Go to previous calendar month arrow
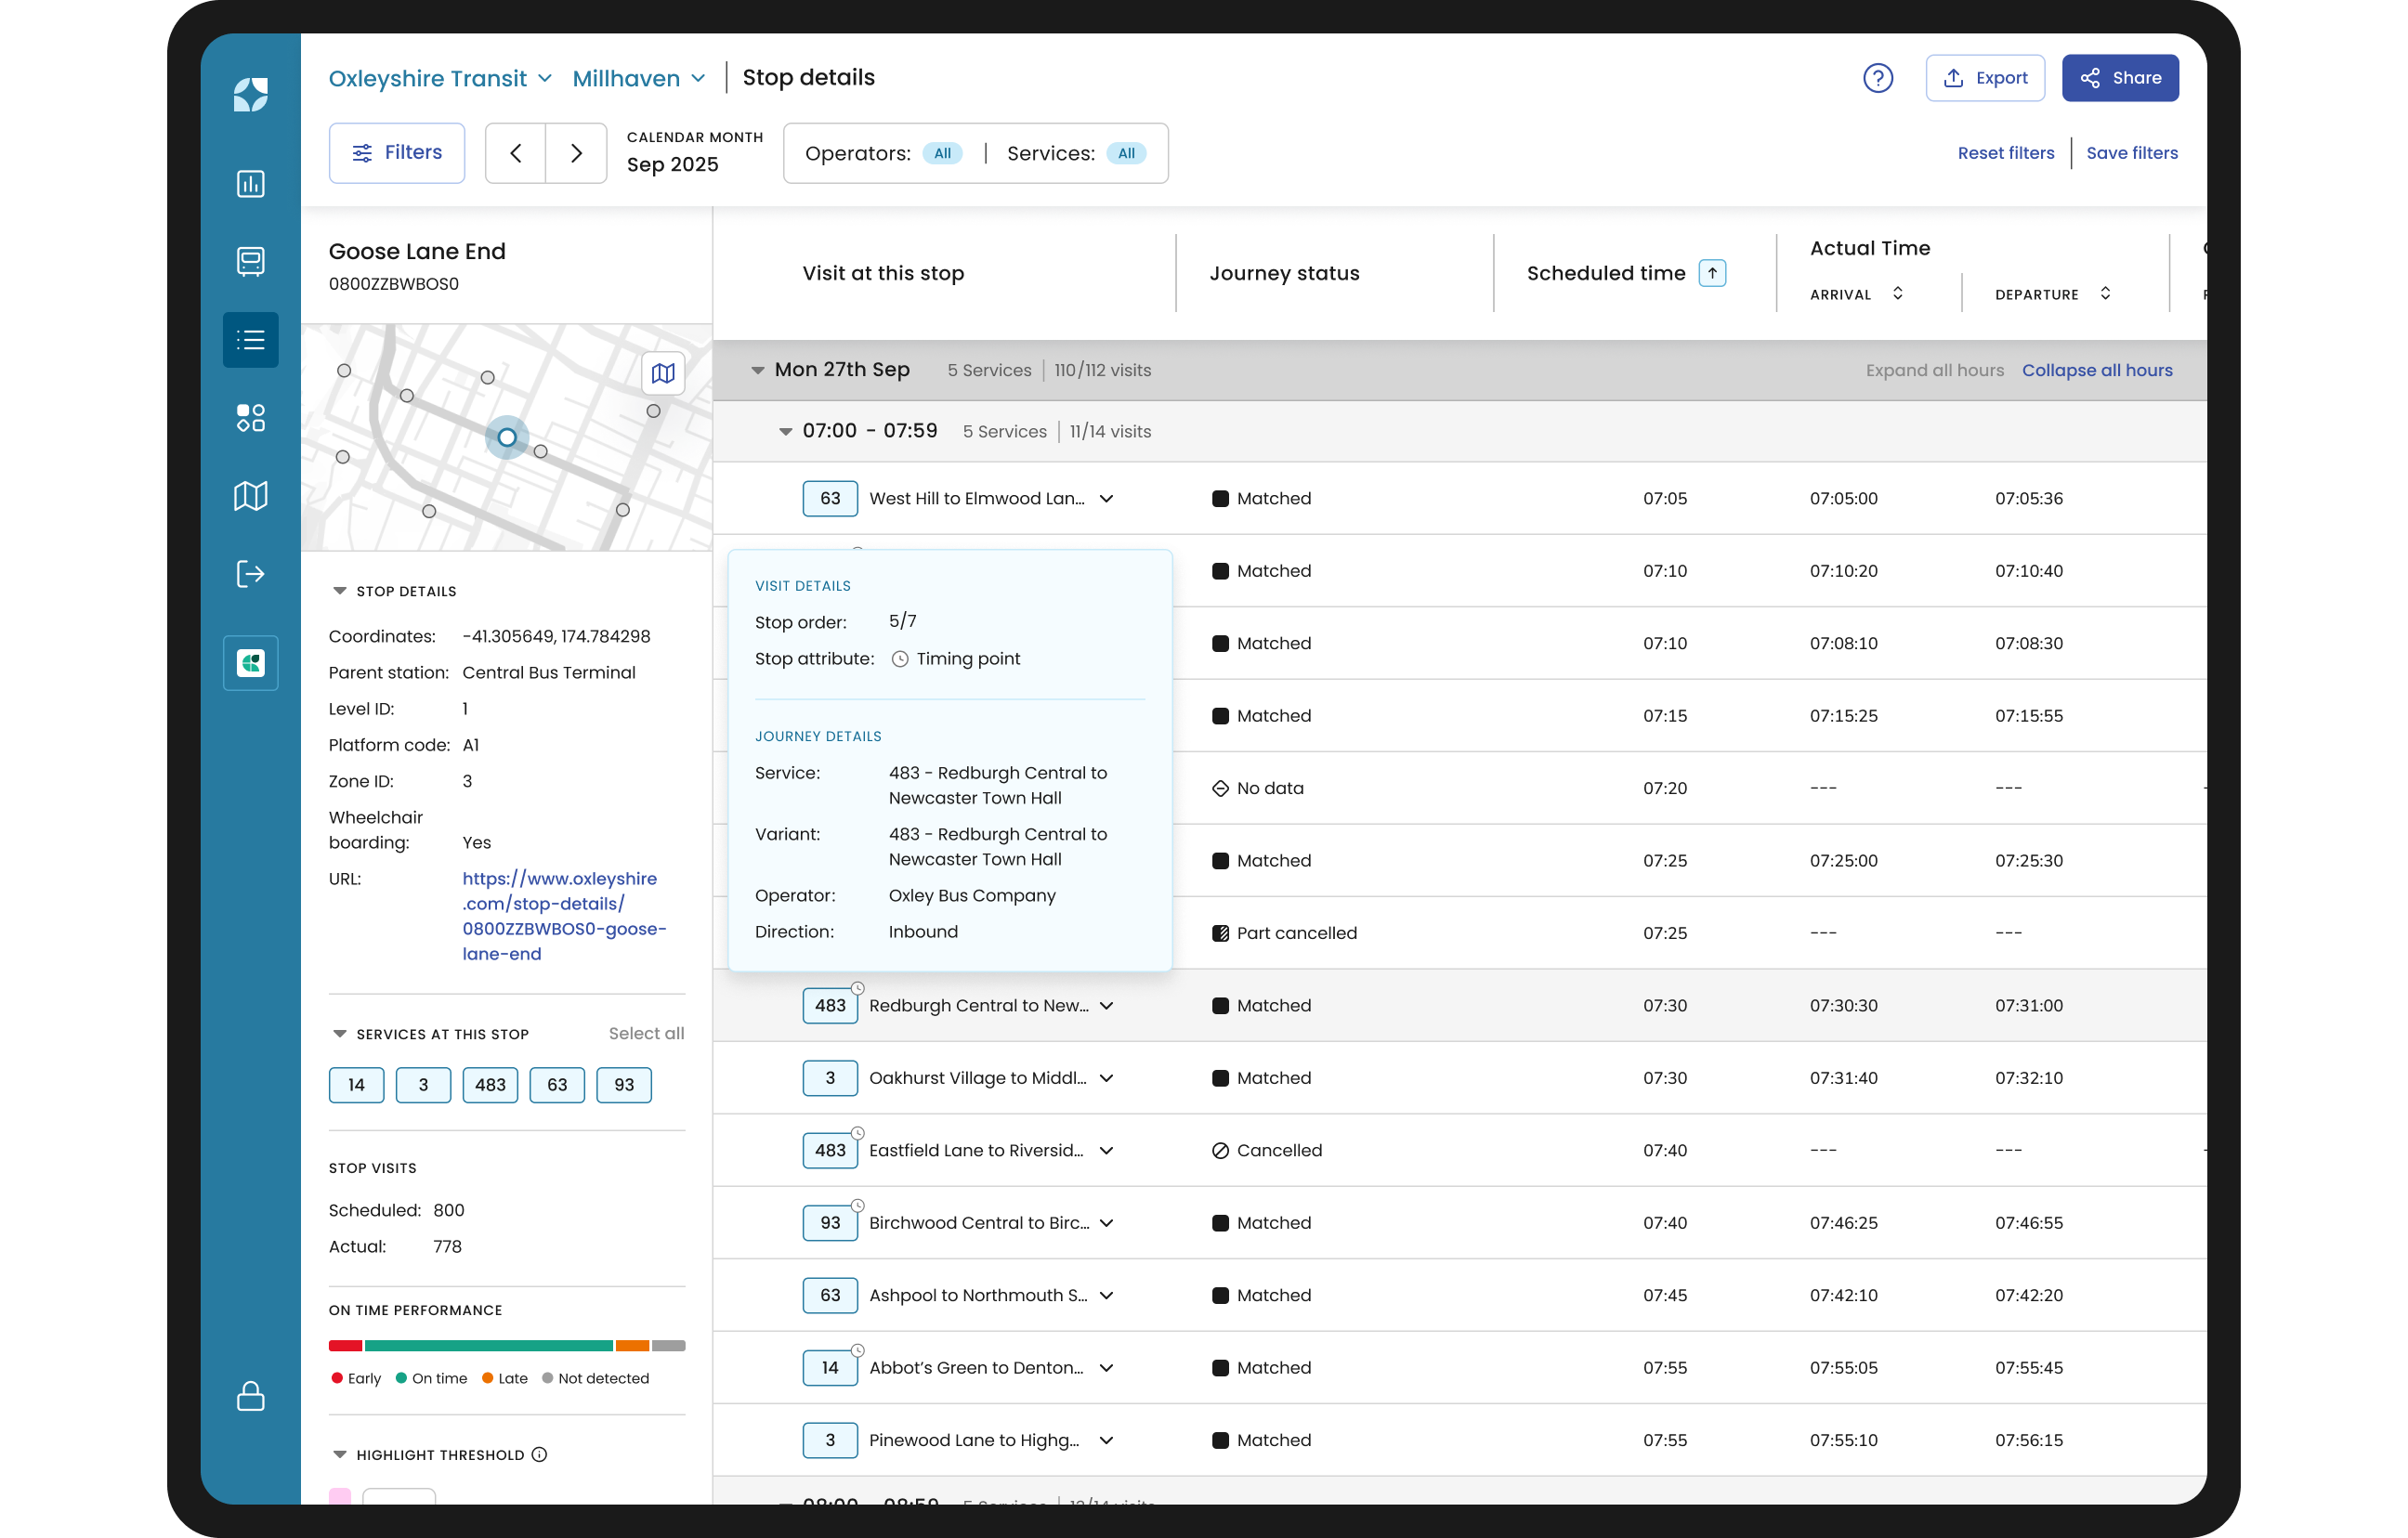Screen dimensions: 2408x1538 (516, 153)
